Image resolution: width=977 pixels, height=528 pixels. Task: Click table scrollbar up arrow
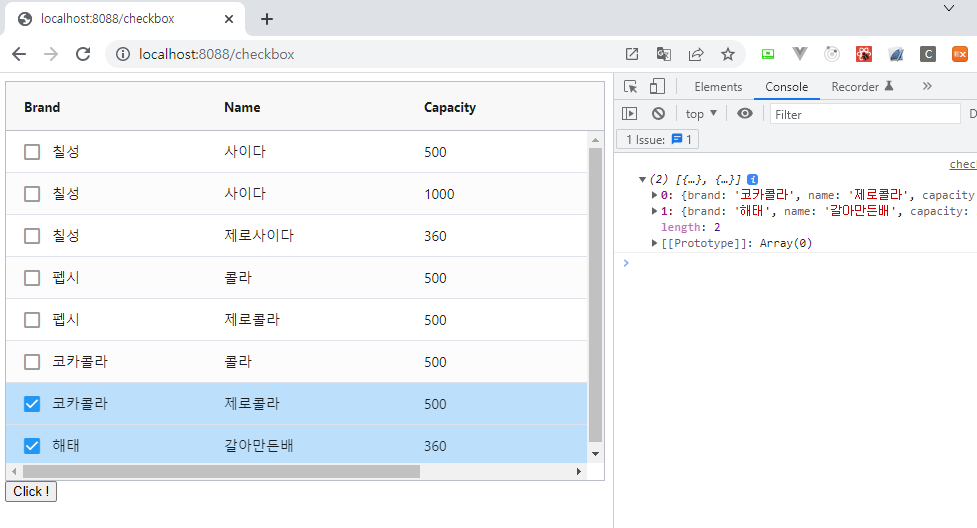(x=595, y=140)
